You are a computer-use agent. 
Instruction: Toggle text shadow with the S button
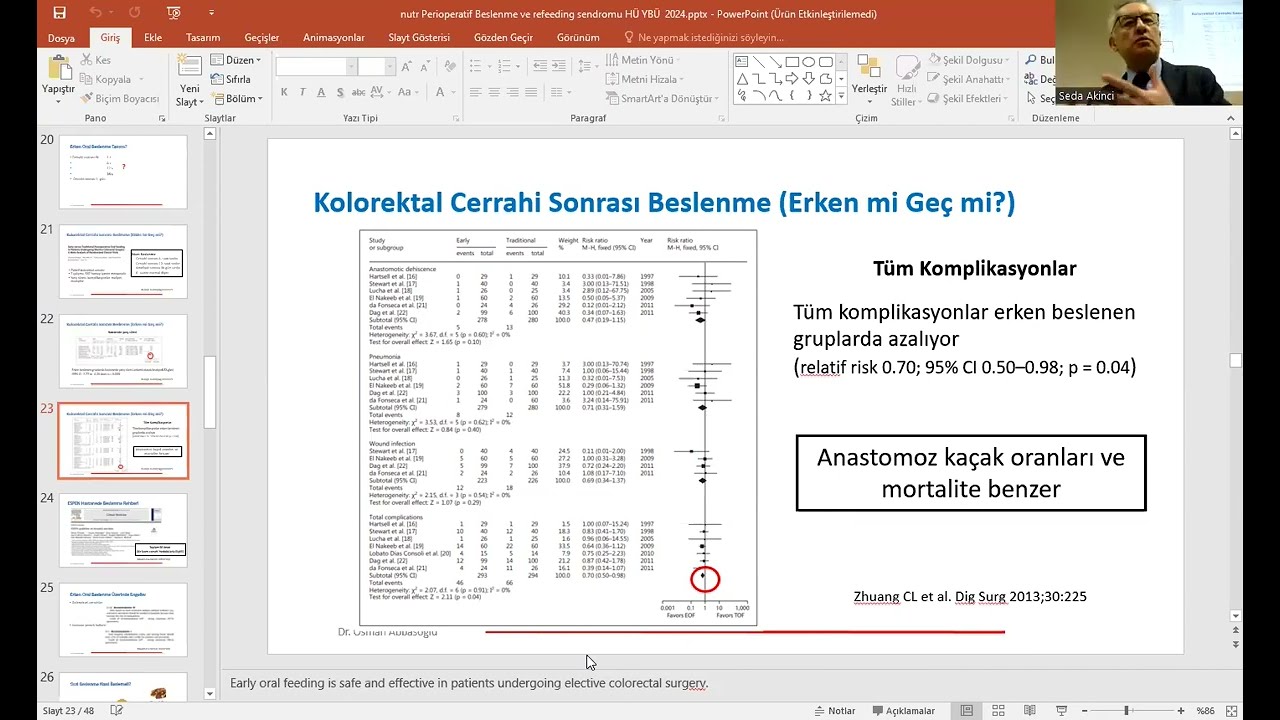point(340,92)
